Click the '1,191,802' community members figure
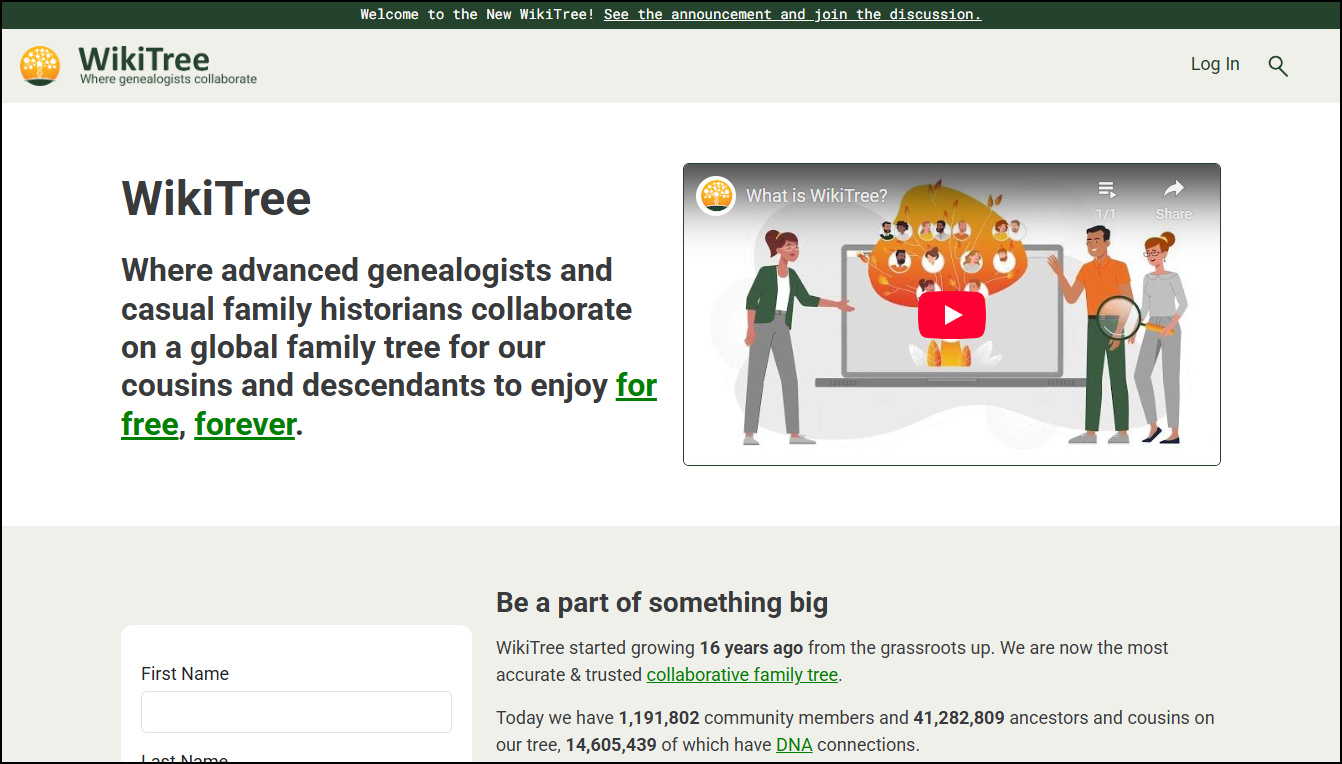1342x764 pixels. tap(659, 718)
